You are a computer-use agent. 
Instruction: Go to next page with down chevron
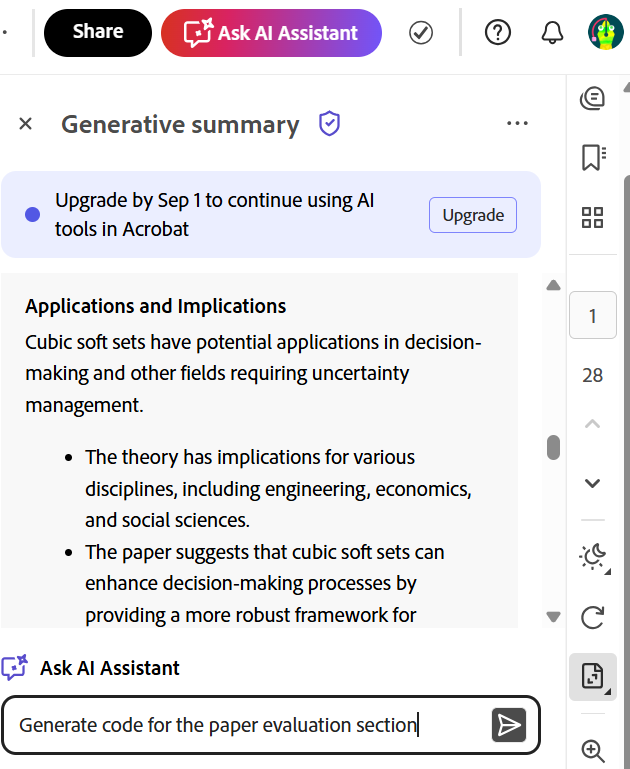592,483
